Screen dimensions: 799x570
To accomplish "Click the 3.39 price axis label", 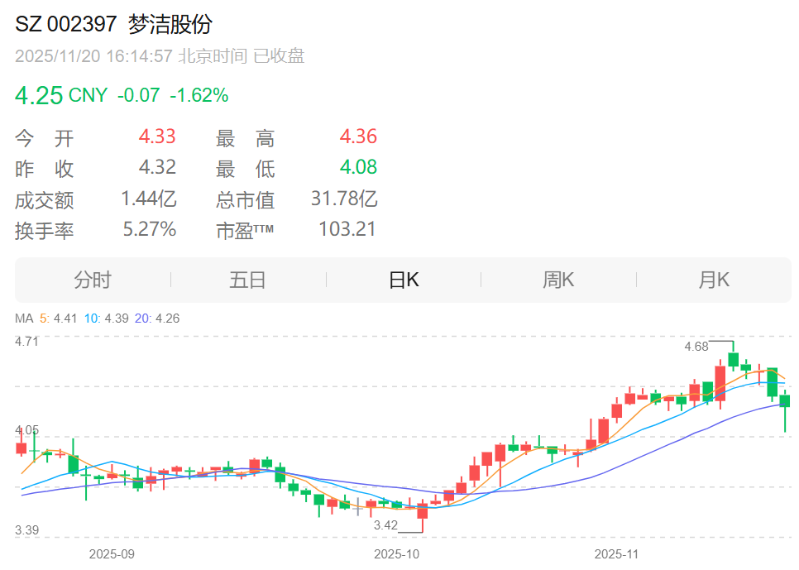I will coord(26,530).
